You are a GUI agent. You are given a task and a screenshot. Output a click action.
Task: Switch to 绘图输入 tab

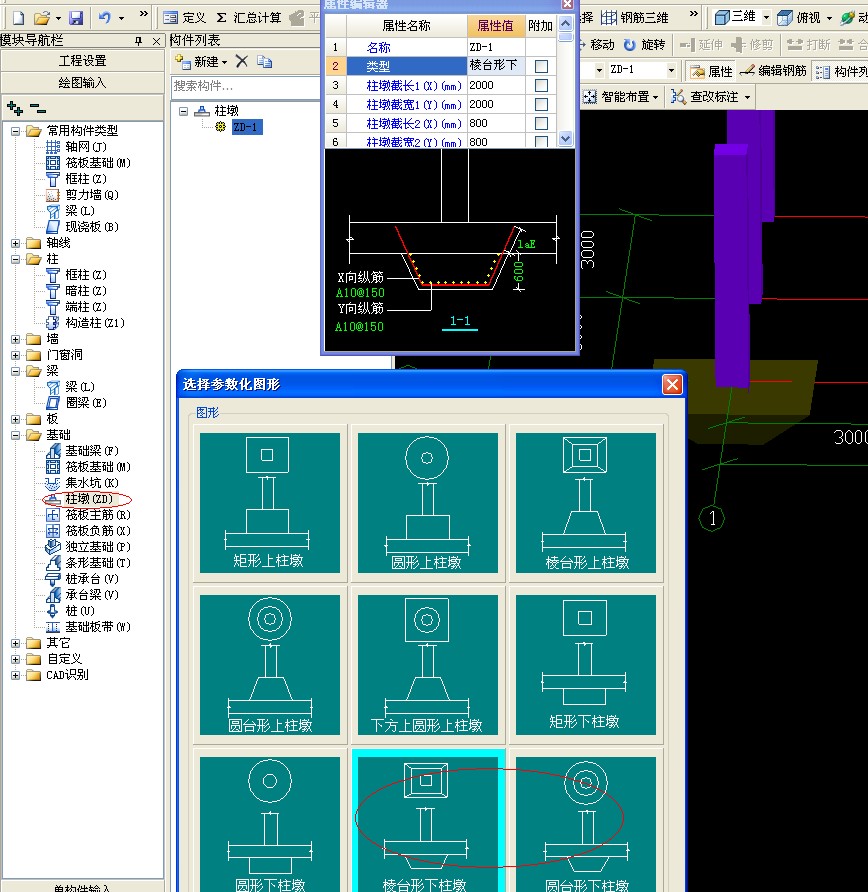(82, 83)
